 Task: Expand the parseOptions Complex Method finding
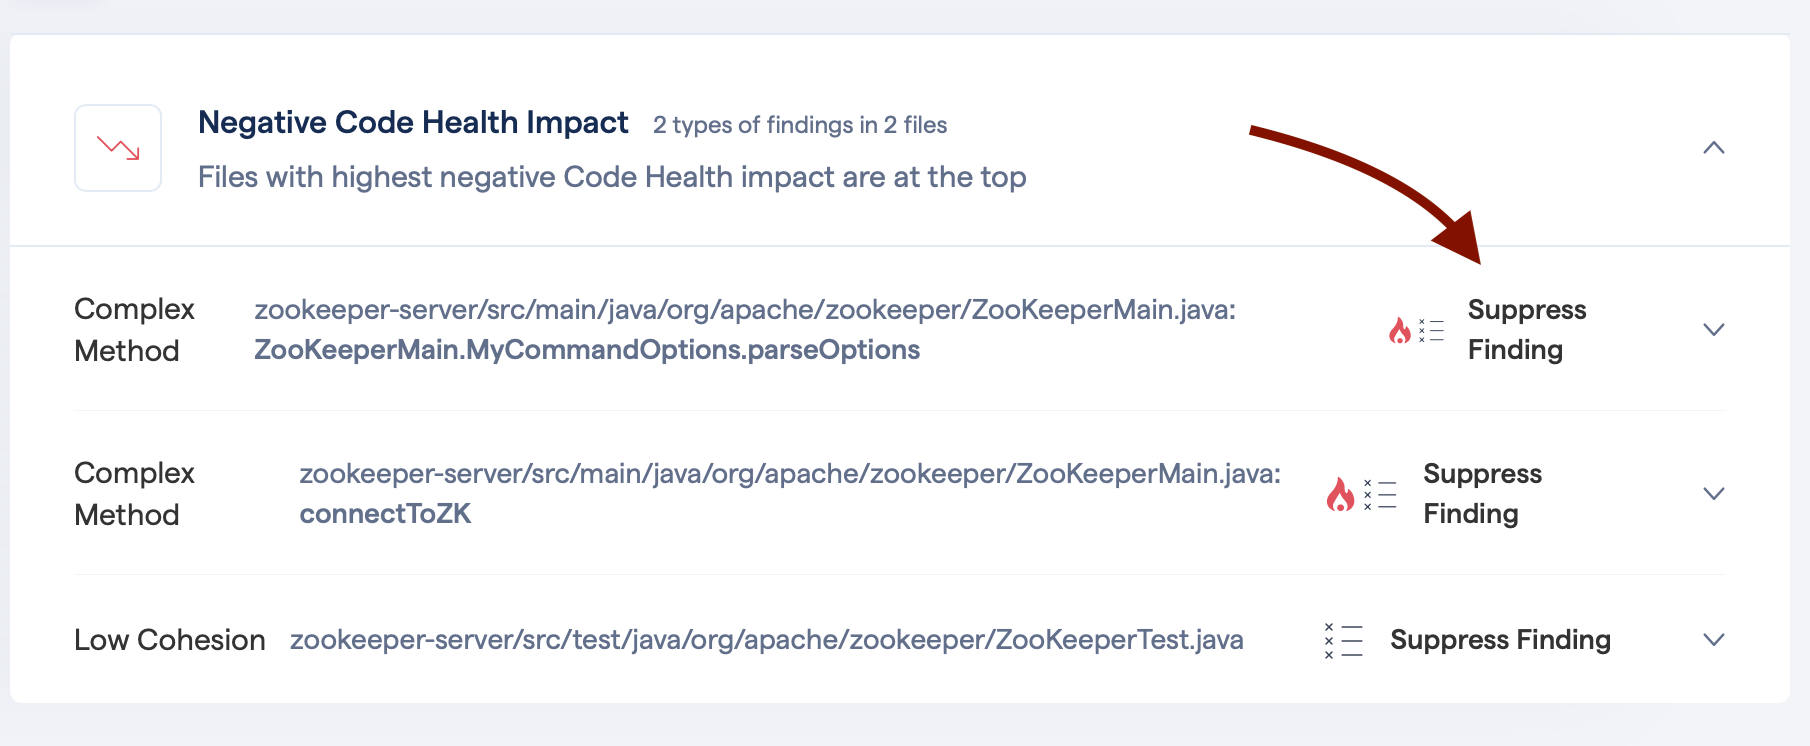click(1715, 329)
